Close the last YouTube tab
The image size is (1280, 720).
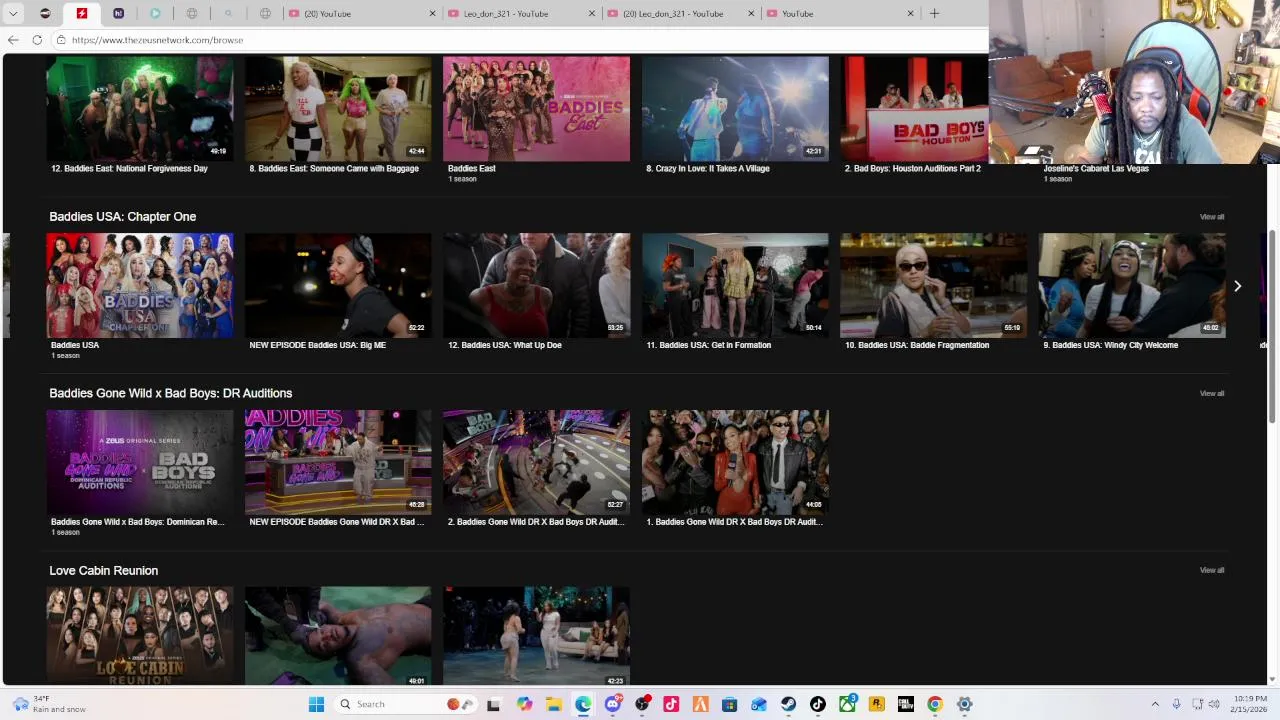tap(910, 13)
